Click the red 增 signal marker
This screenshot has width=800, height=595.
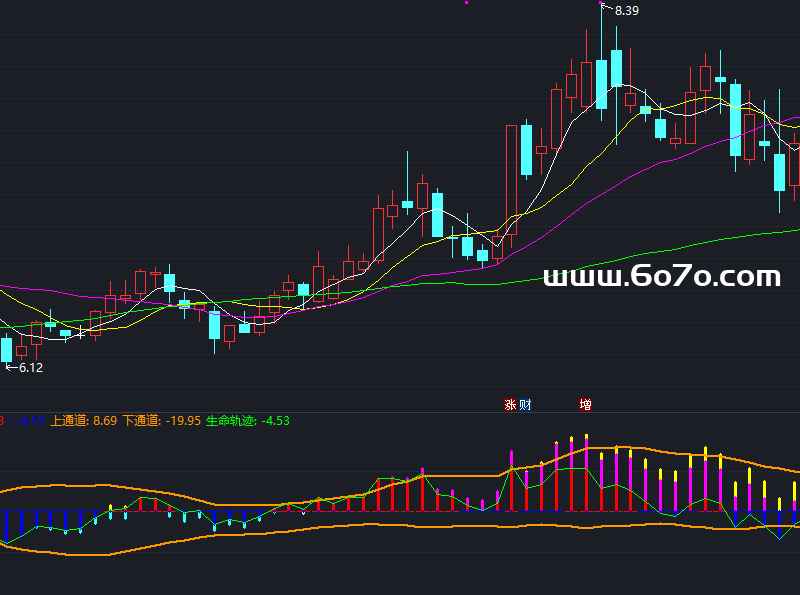(x=585, y=405)
